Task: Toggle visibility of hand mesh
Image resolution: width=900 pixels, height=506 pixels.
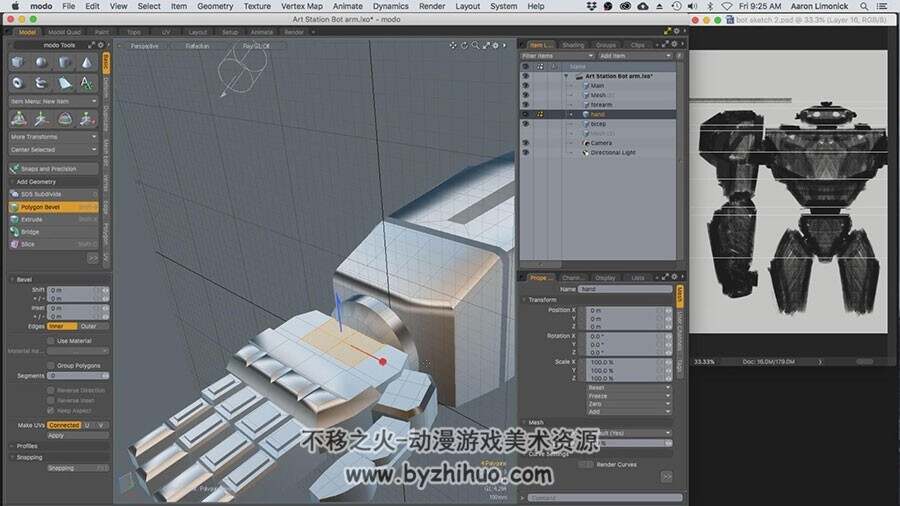Action: (x=525, y=114)
